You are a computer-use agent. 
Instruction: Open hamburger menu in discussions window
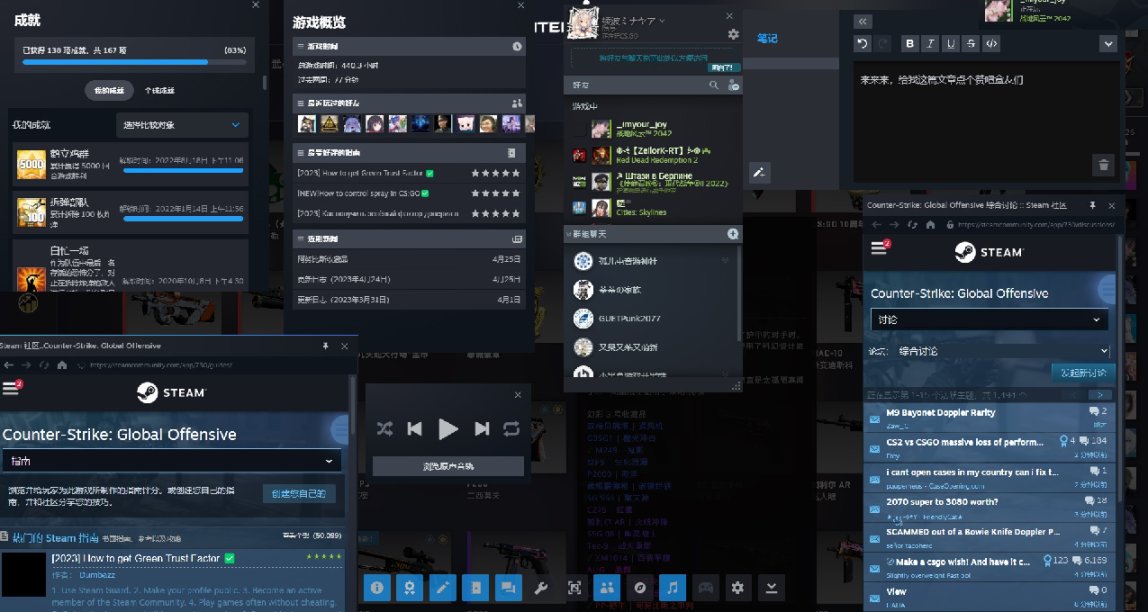pyautogui.click(x=879, y=248)
